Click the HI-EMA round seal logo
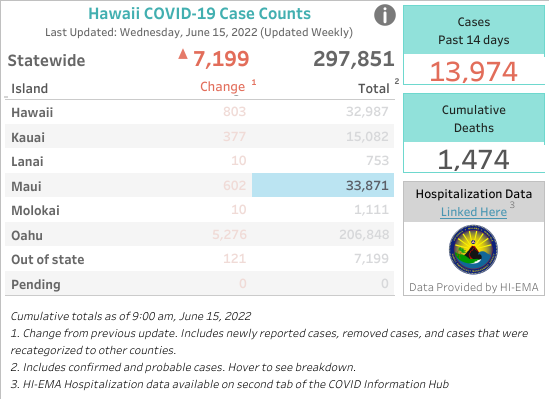The image size is (549, 399). tap(473, 250)
